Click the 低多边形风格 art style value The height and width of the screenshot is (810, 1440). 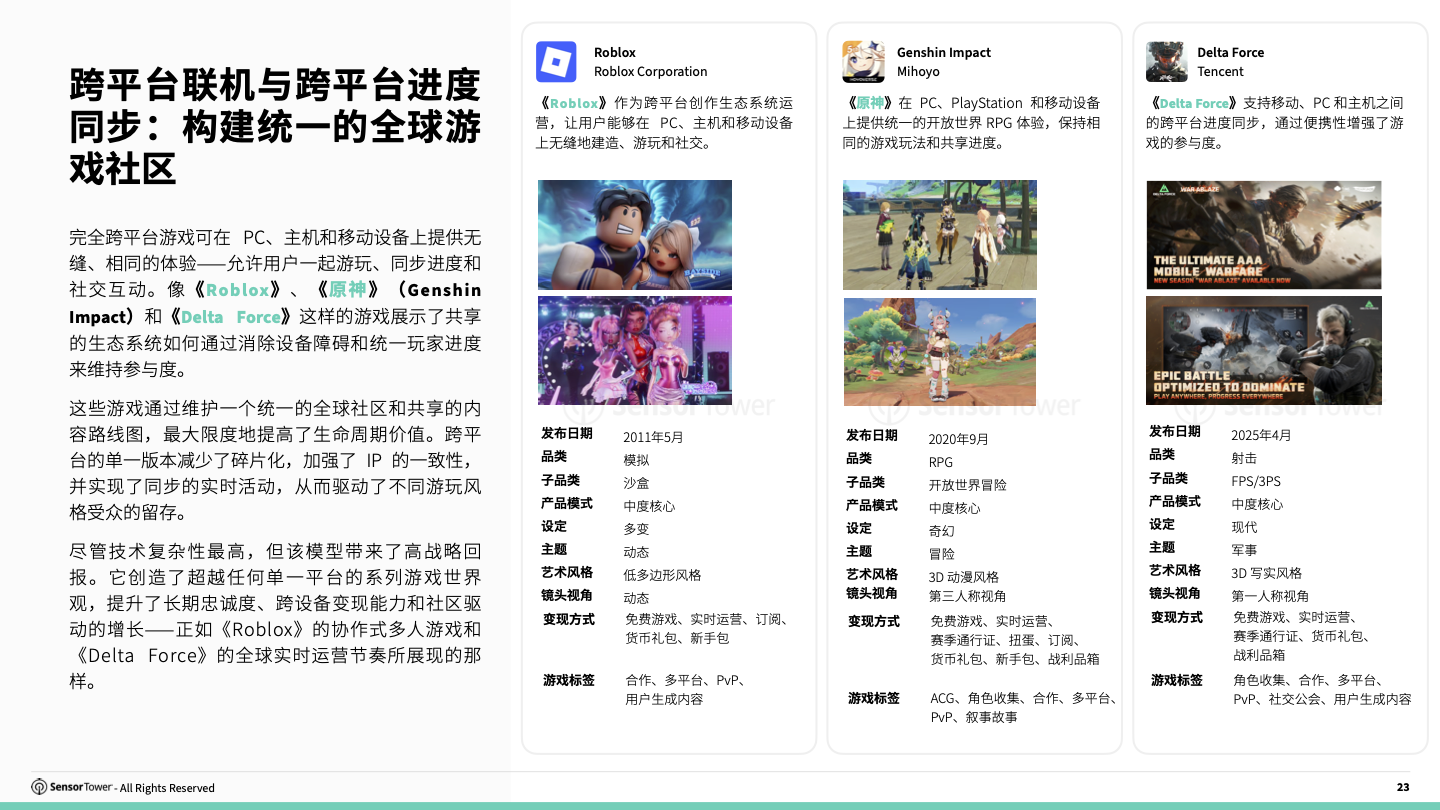(662, 575)
